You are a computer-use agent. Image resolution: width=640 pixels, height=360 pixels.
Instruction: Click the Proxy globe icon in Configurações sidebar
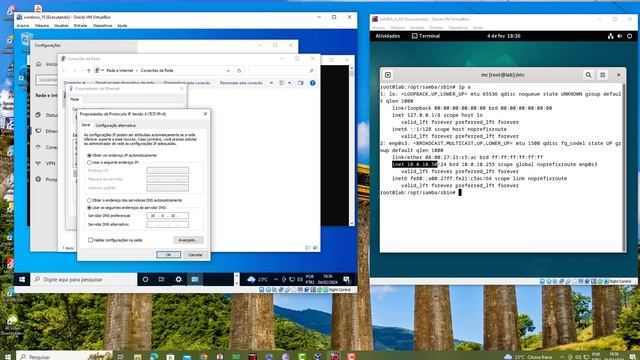pos(39,179)
